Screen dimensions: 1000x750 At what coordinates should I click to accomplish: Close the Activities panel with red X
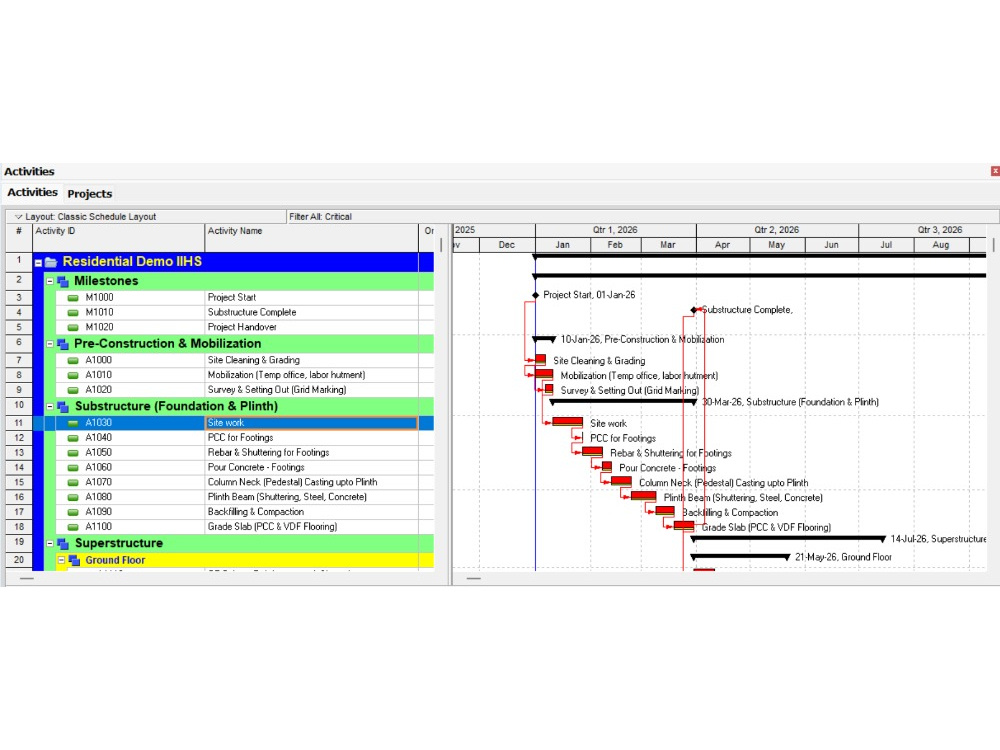[995, 171]
